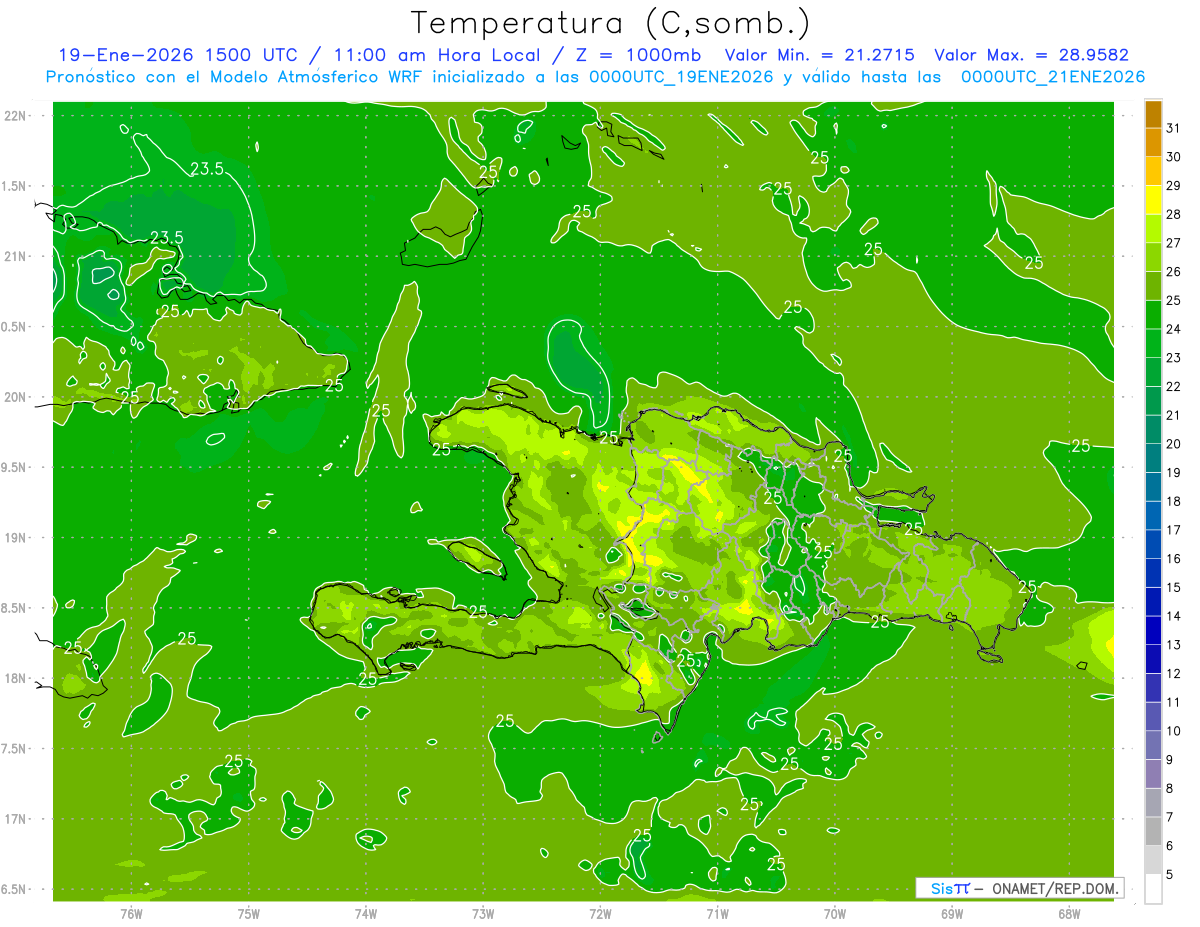Click the '22N' latitude axis label

click(x=17, y=116)
